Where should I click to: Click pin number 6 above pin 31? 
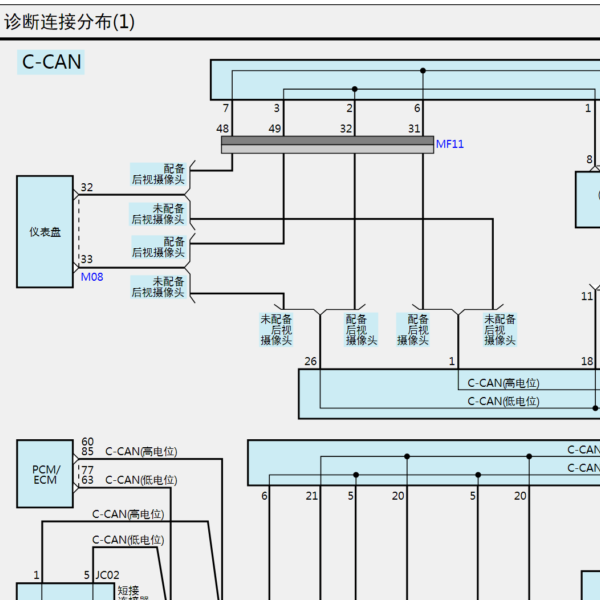(x=417, y=108)
